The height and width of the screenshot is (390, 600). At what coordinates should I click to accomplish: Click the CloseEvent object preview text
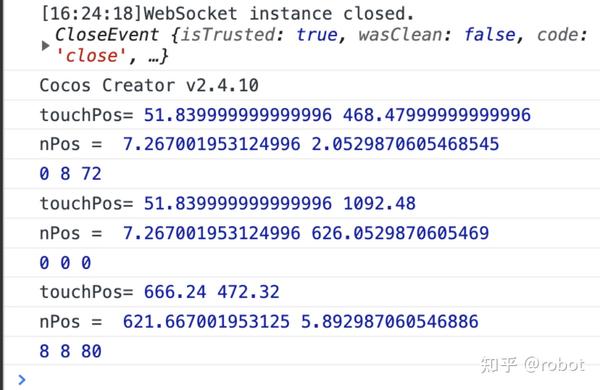click(x=321, y=45)
